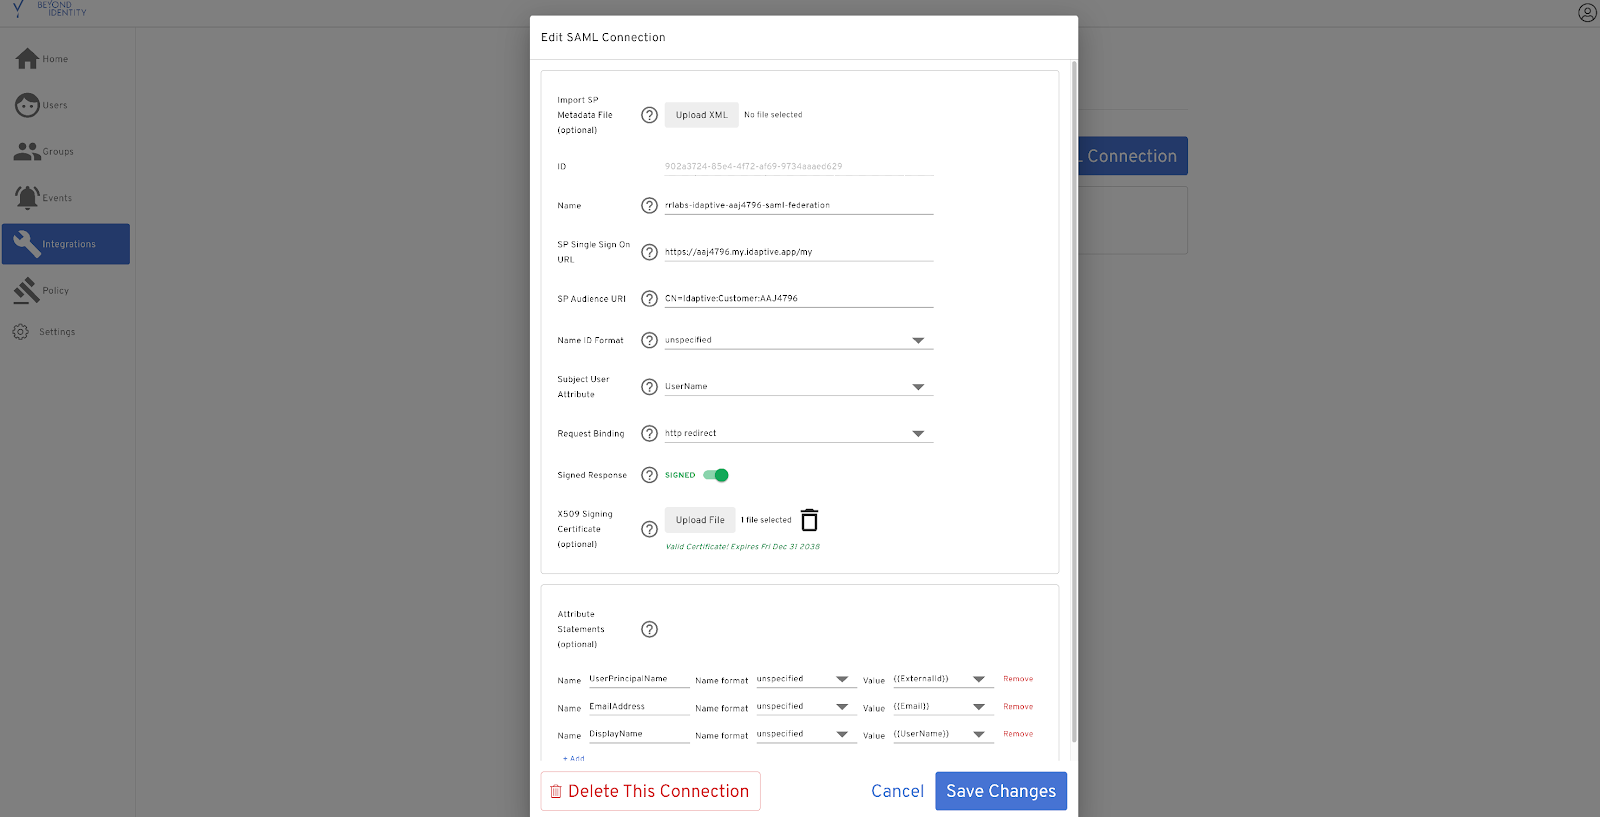
Task: Click the Settings gear icon in sidebar
Action: (x=21, y=331)
